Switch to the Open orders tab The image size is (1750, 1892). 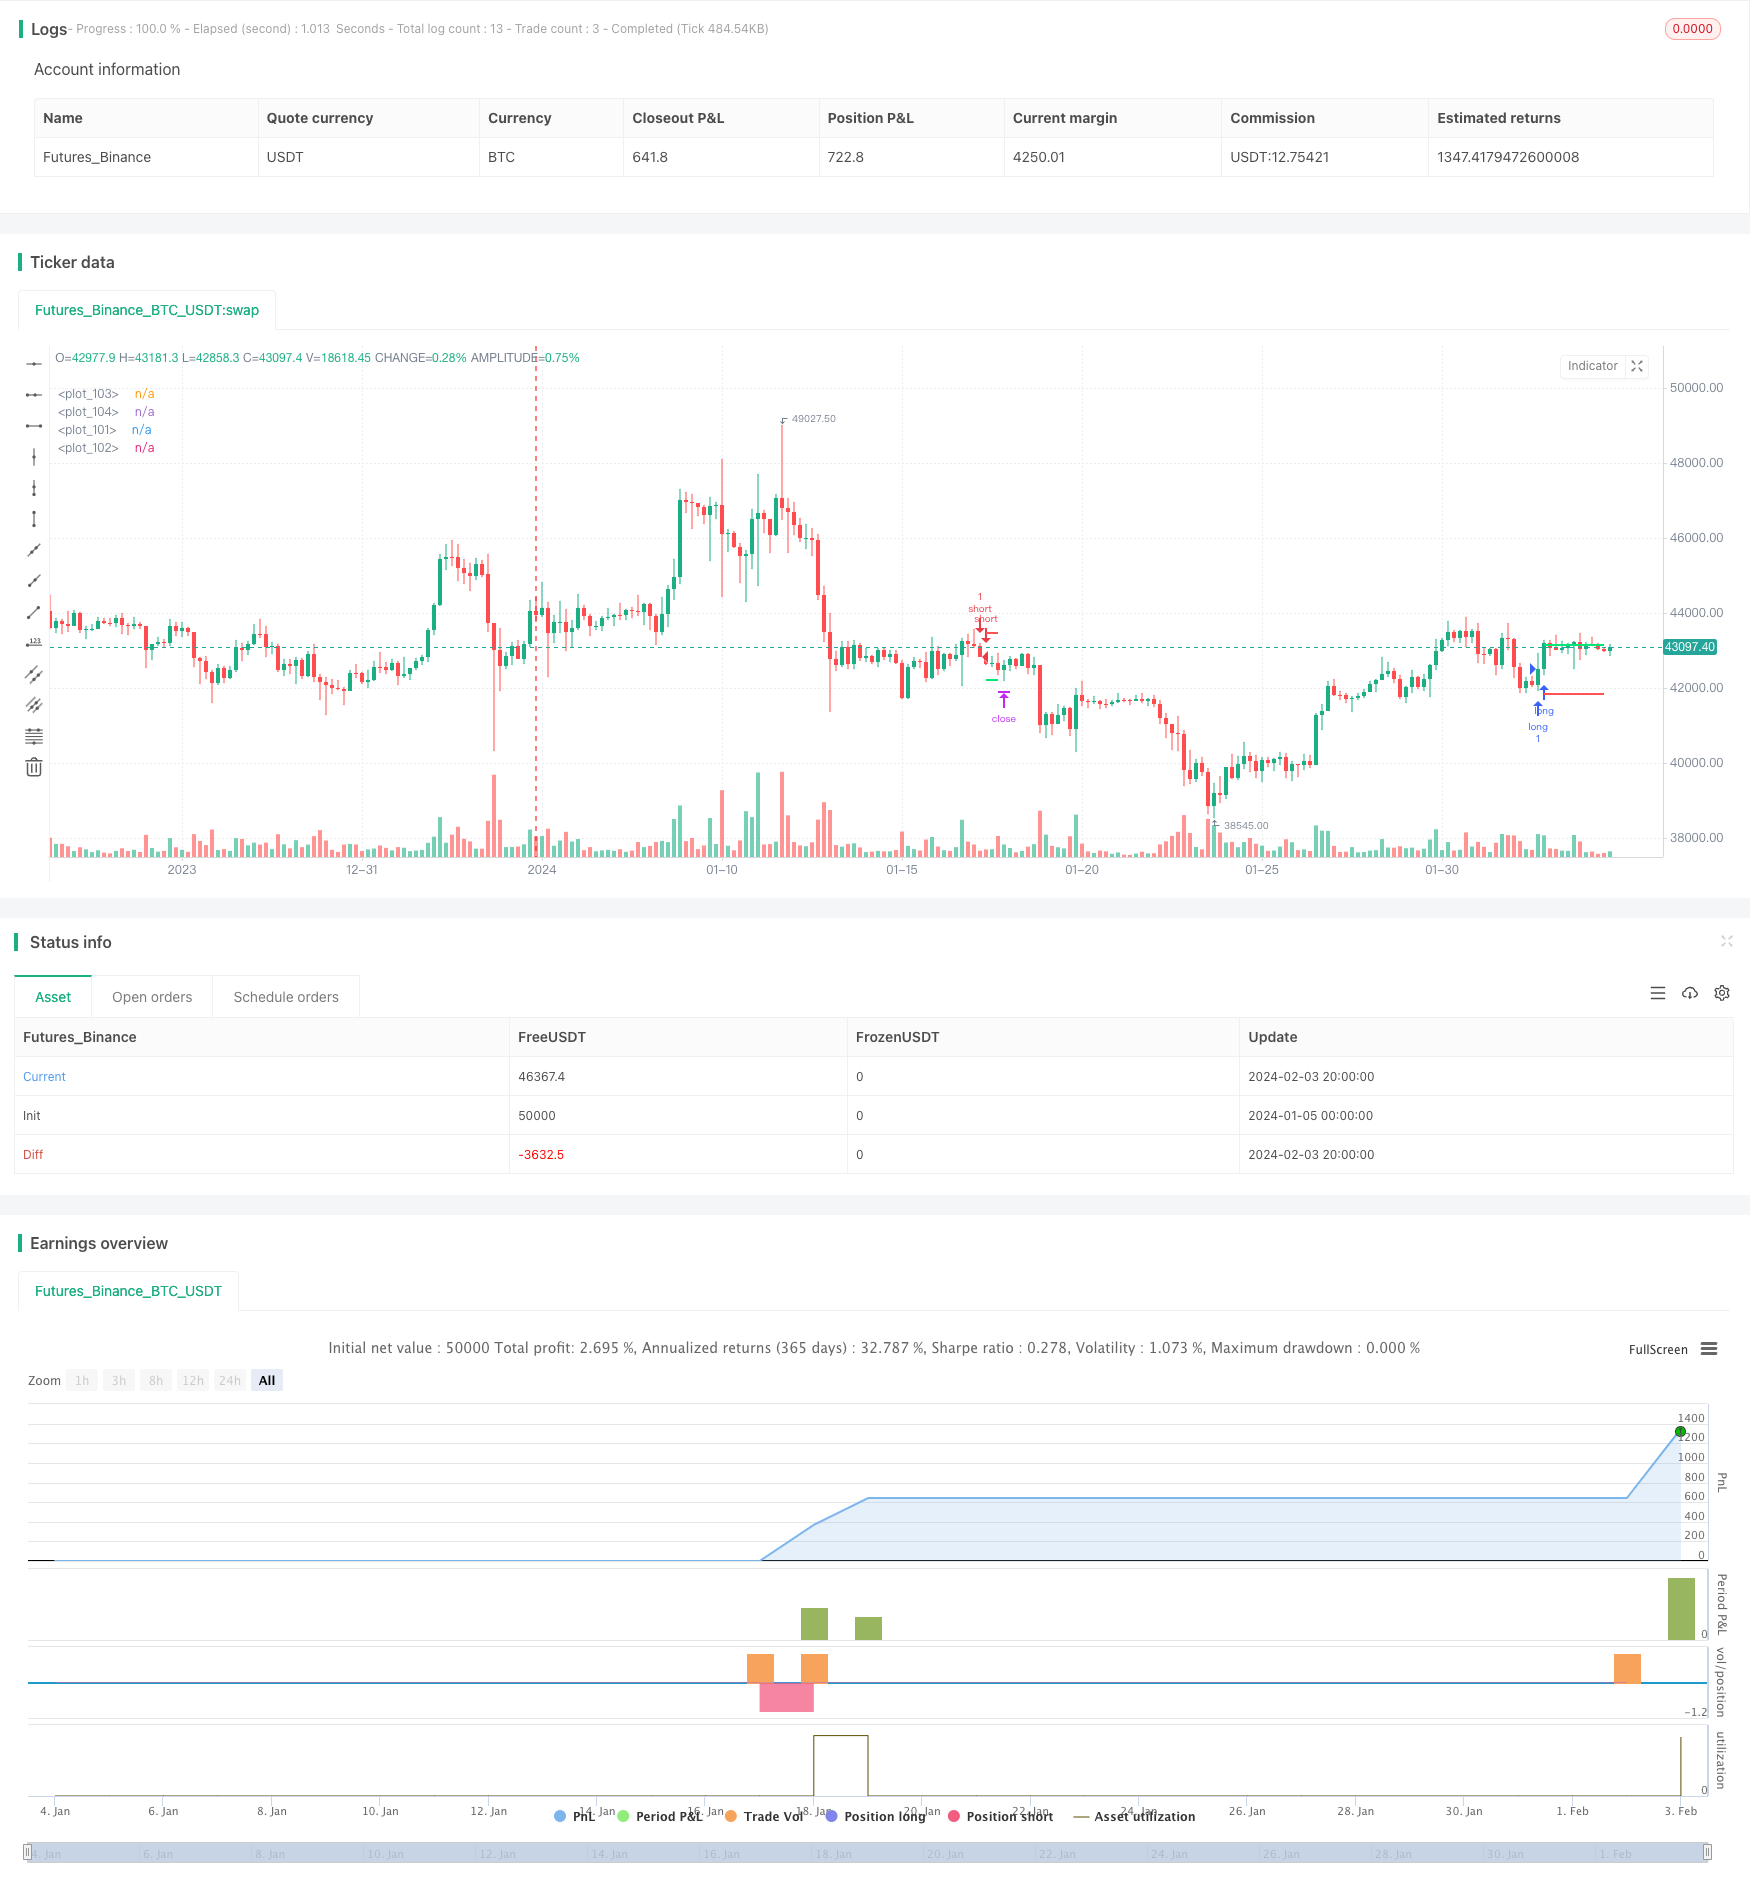tap(152, 996)
